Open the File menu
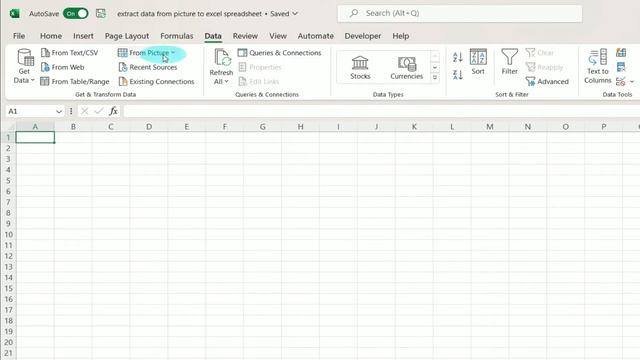This screenshot has height=360, width=640. coord(19,36)
